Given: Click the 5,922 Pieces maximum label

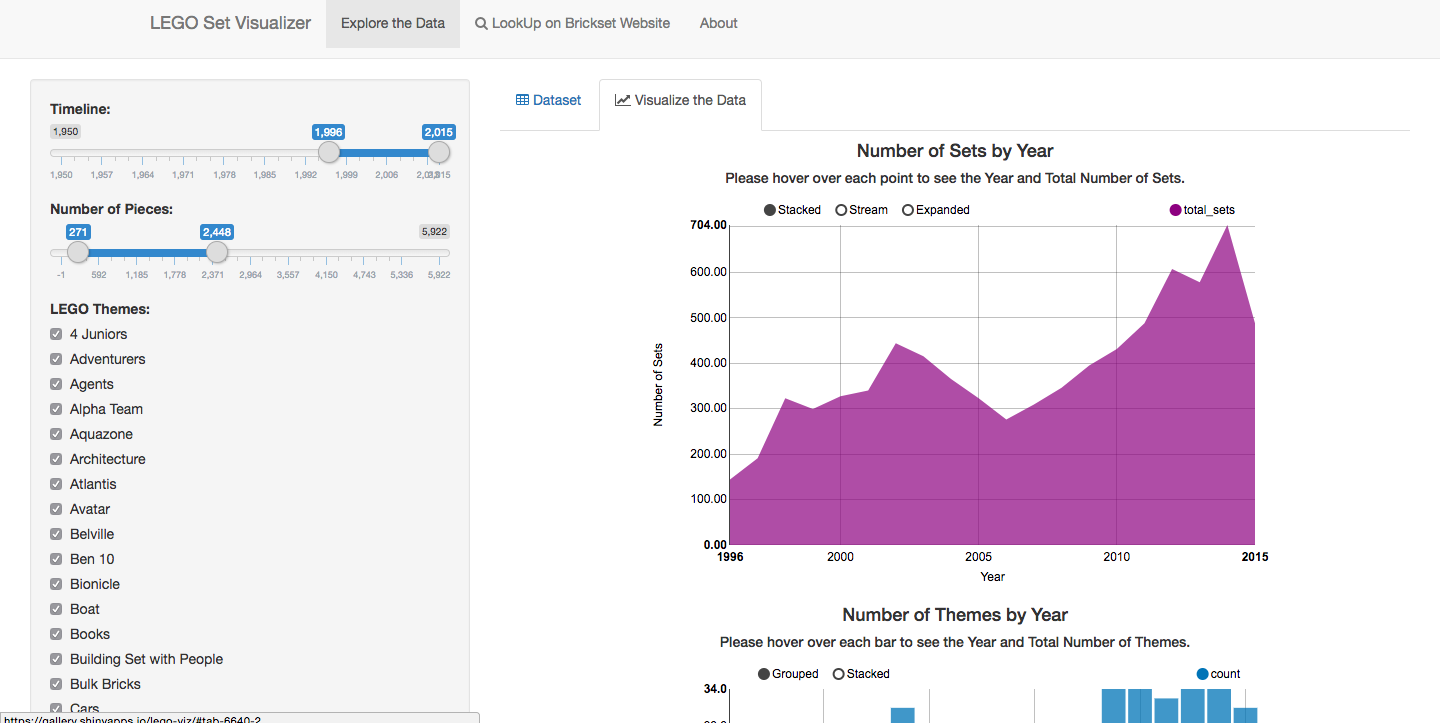Looking at the screenshot, I should click(434, 232).
